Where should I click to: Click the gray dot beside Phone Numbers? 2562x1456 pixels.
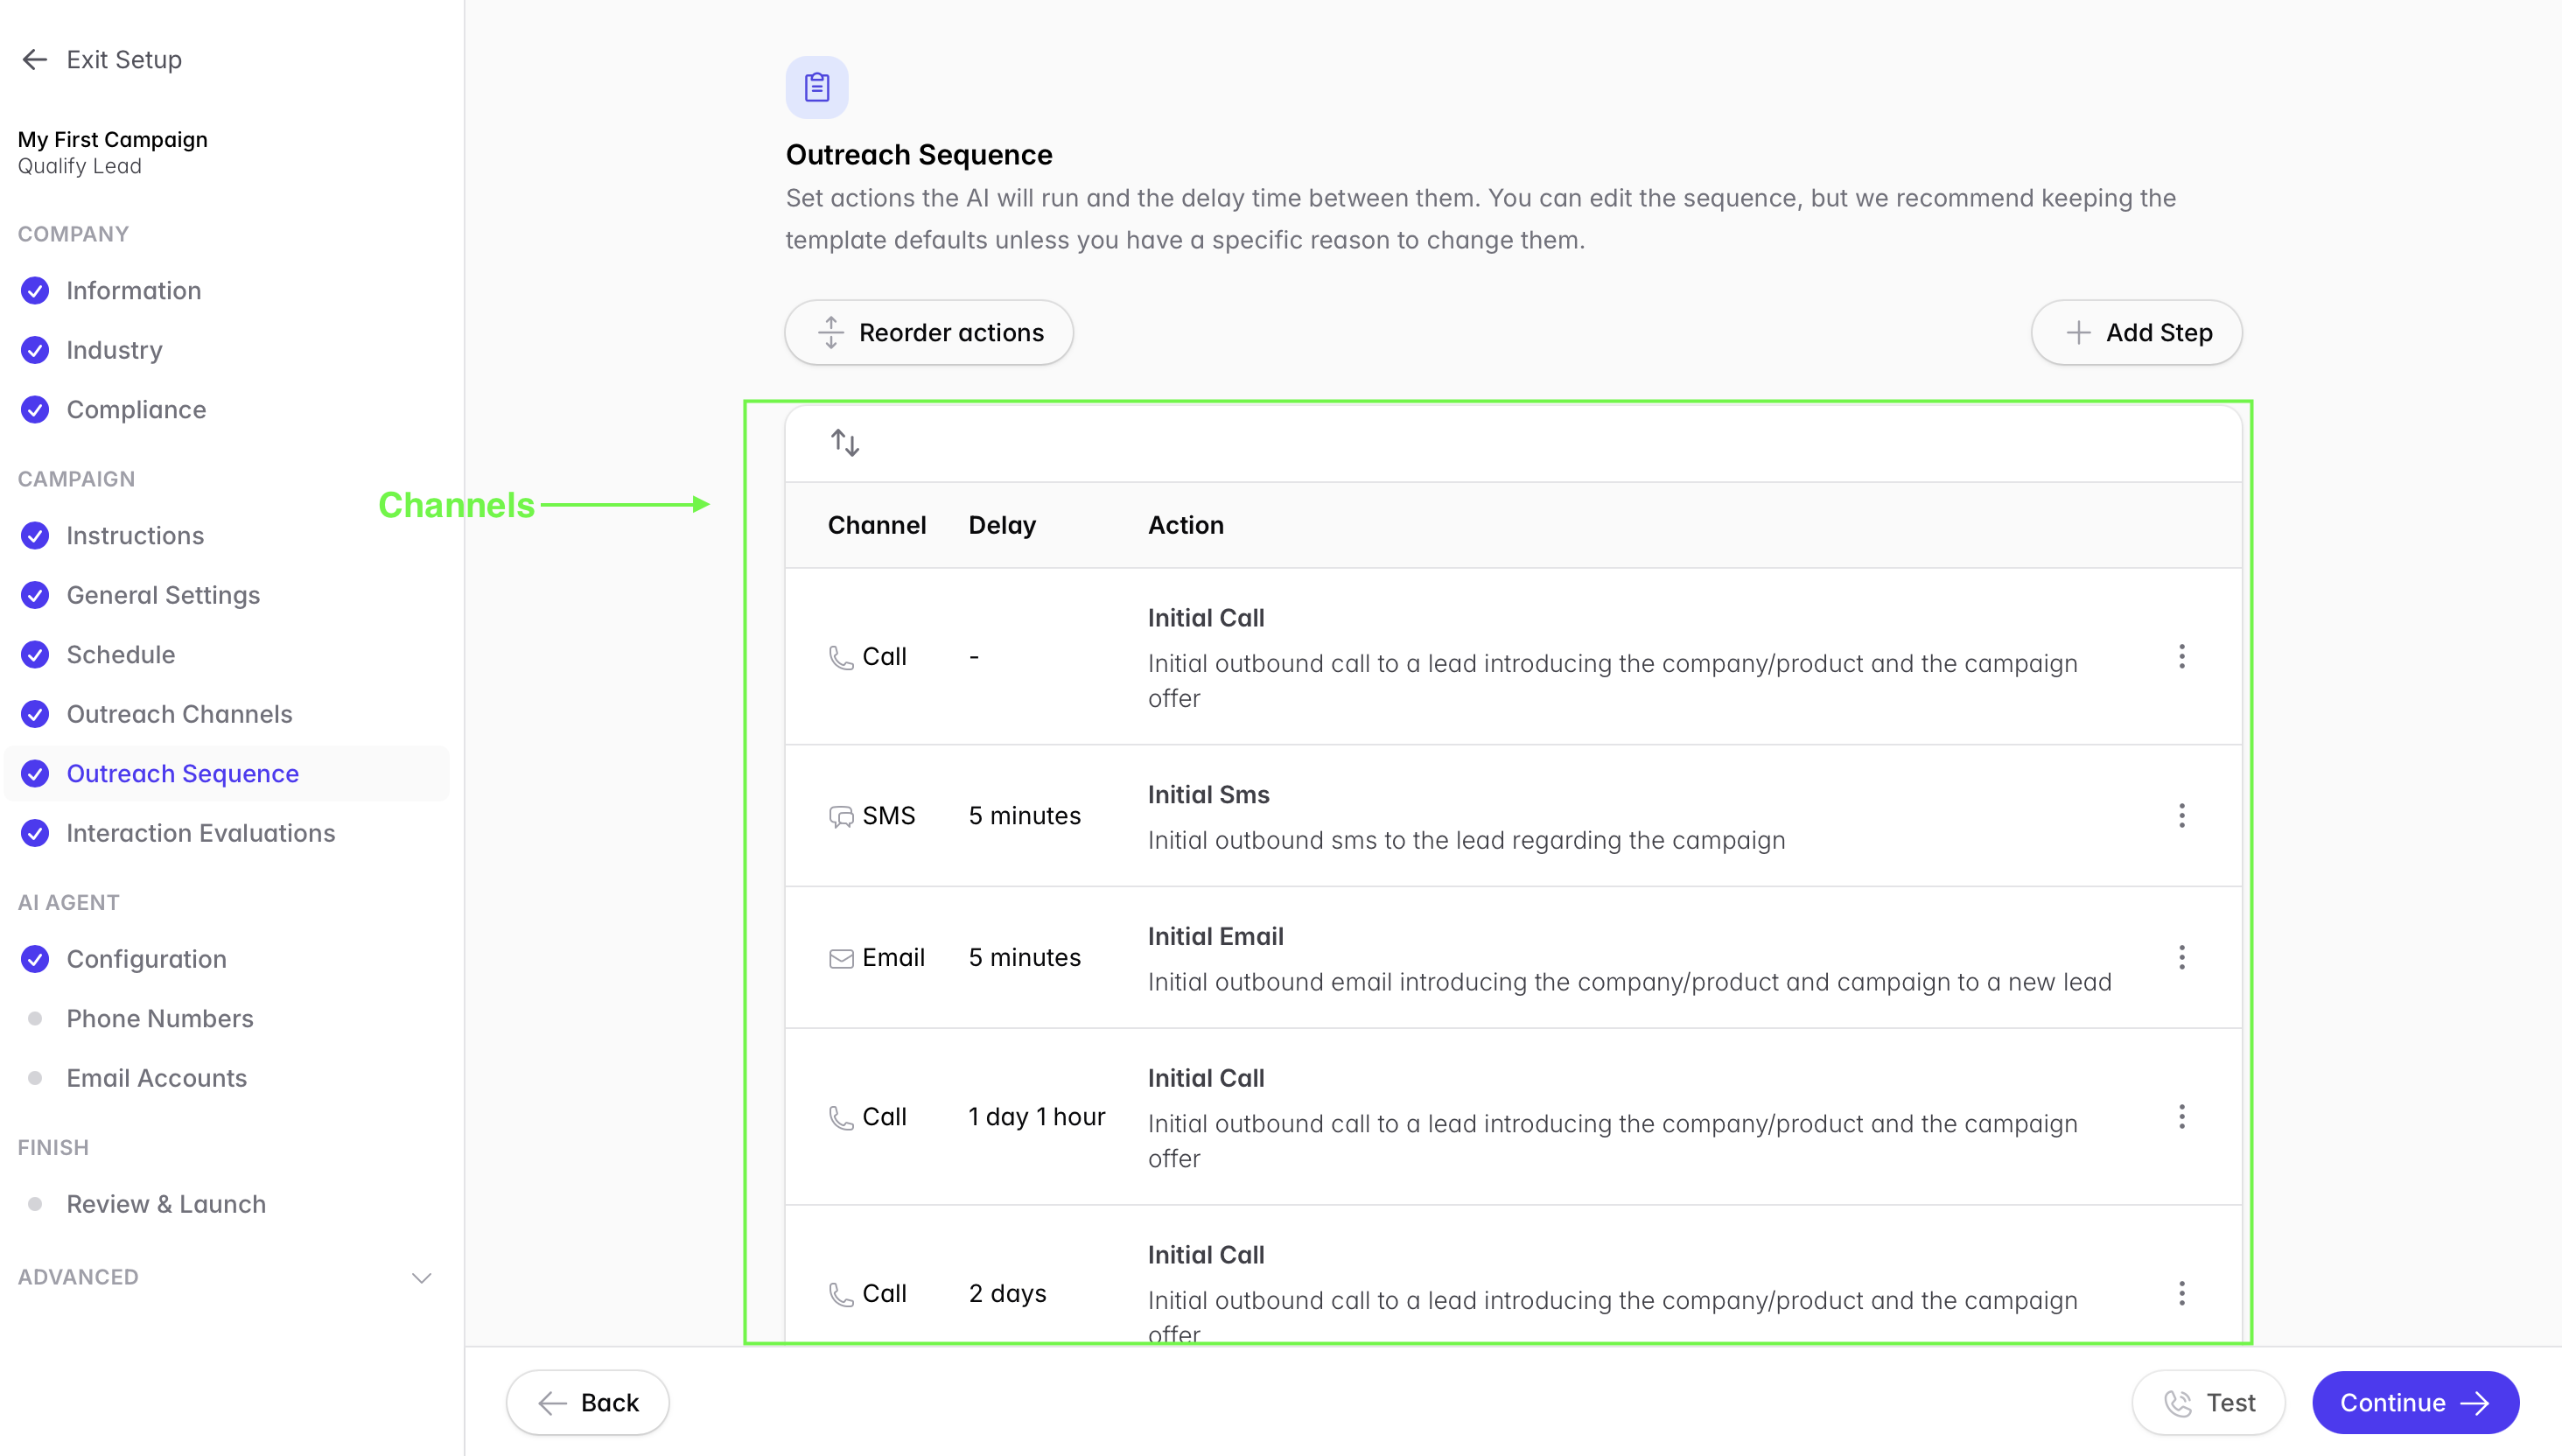click(35, 1019)
